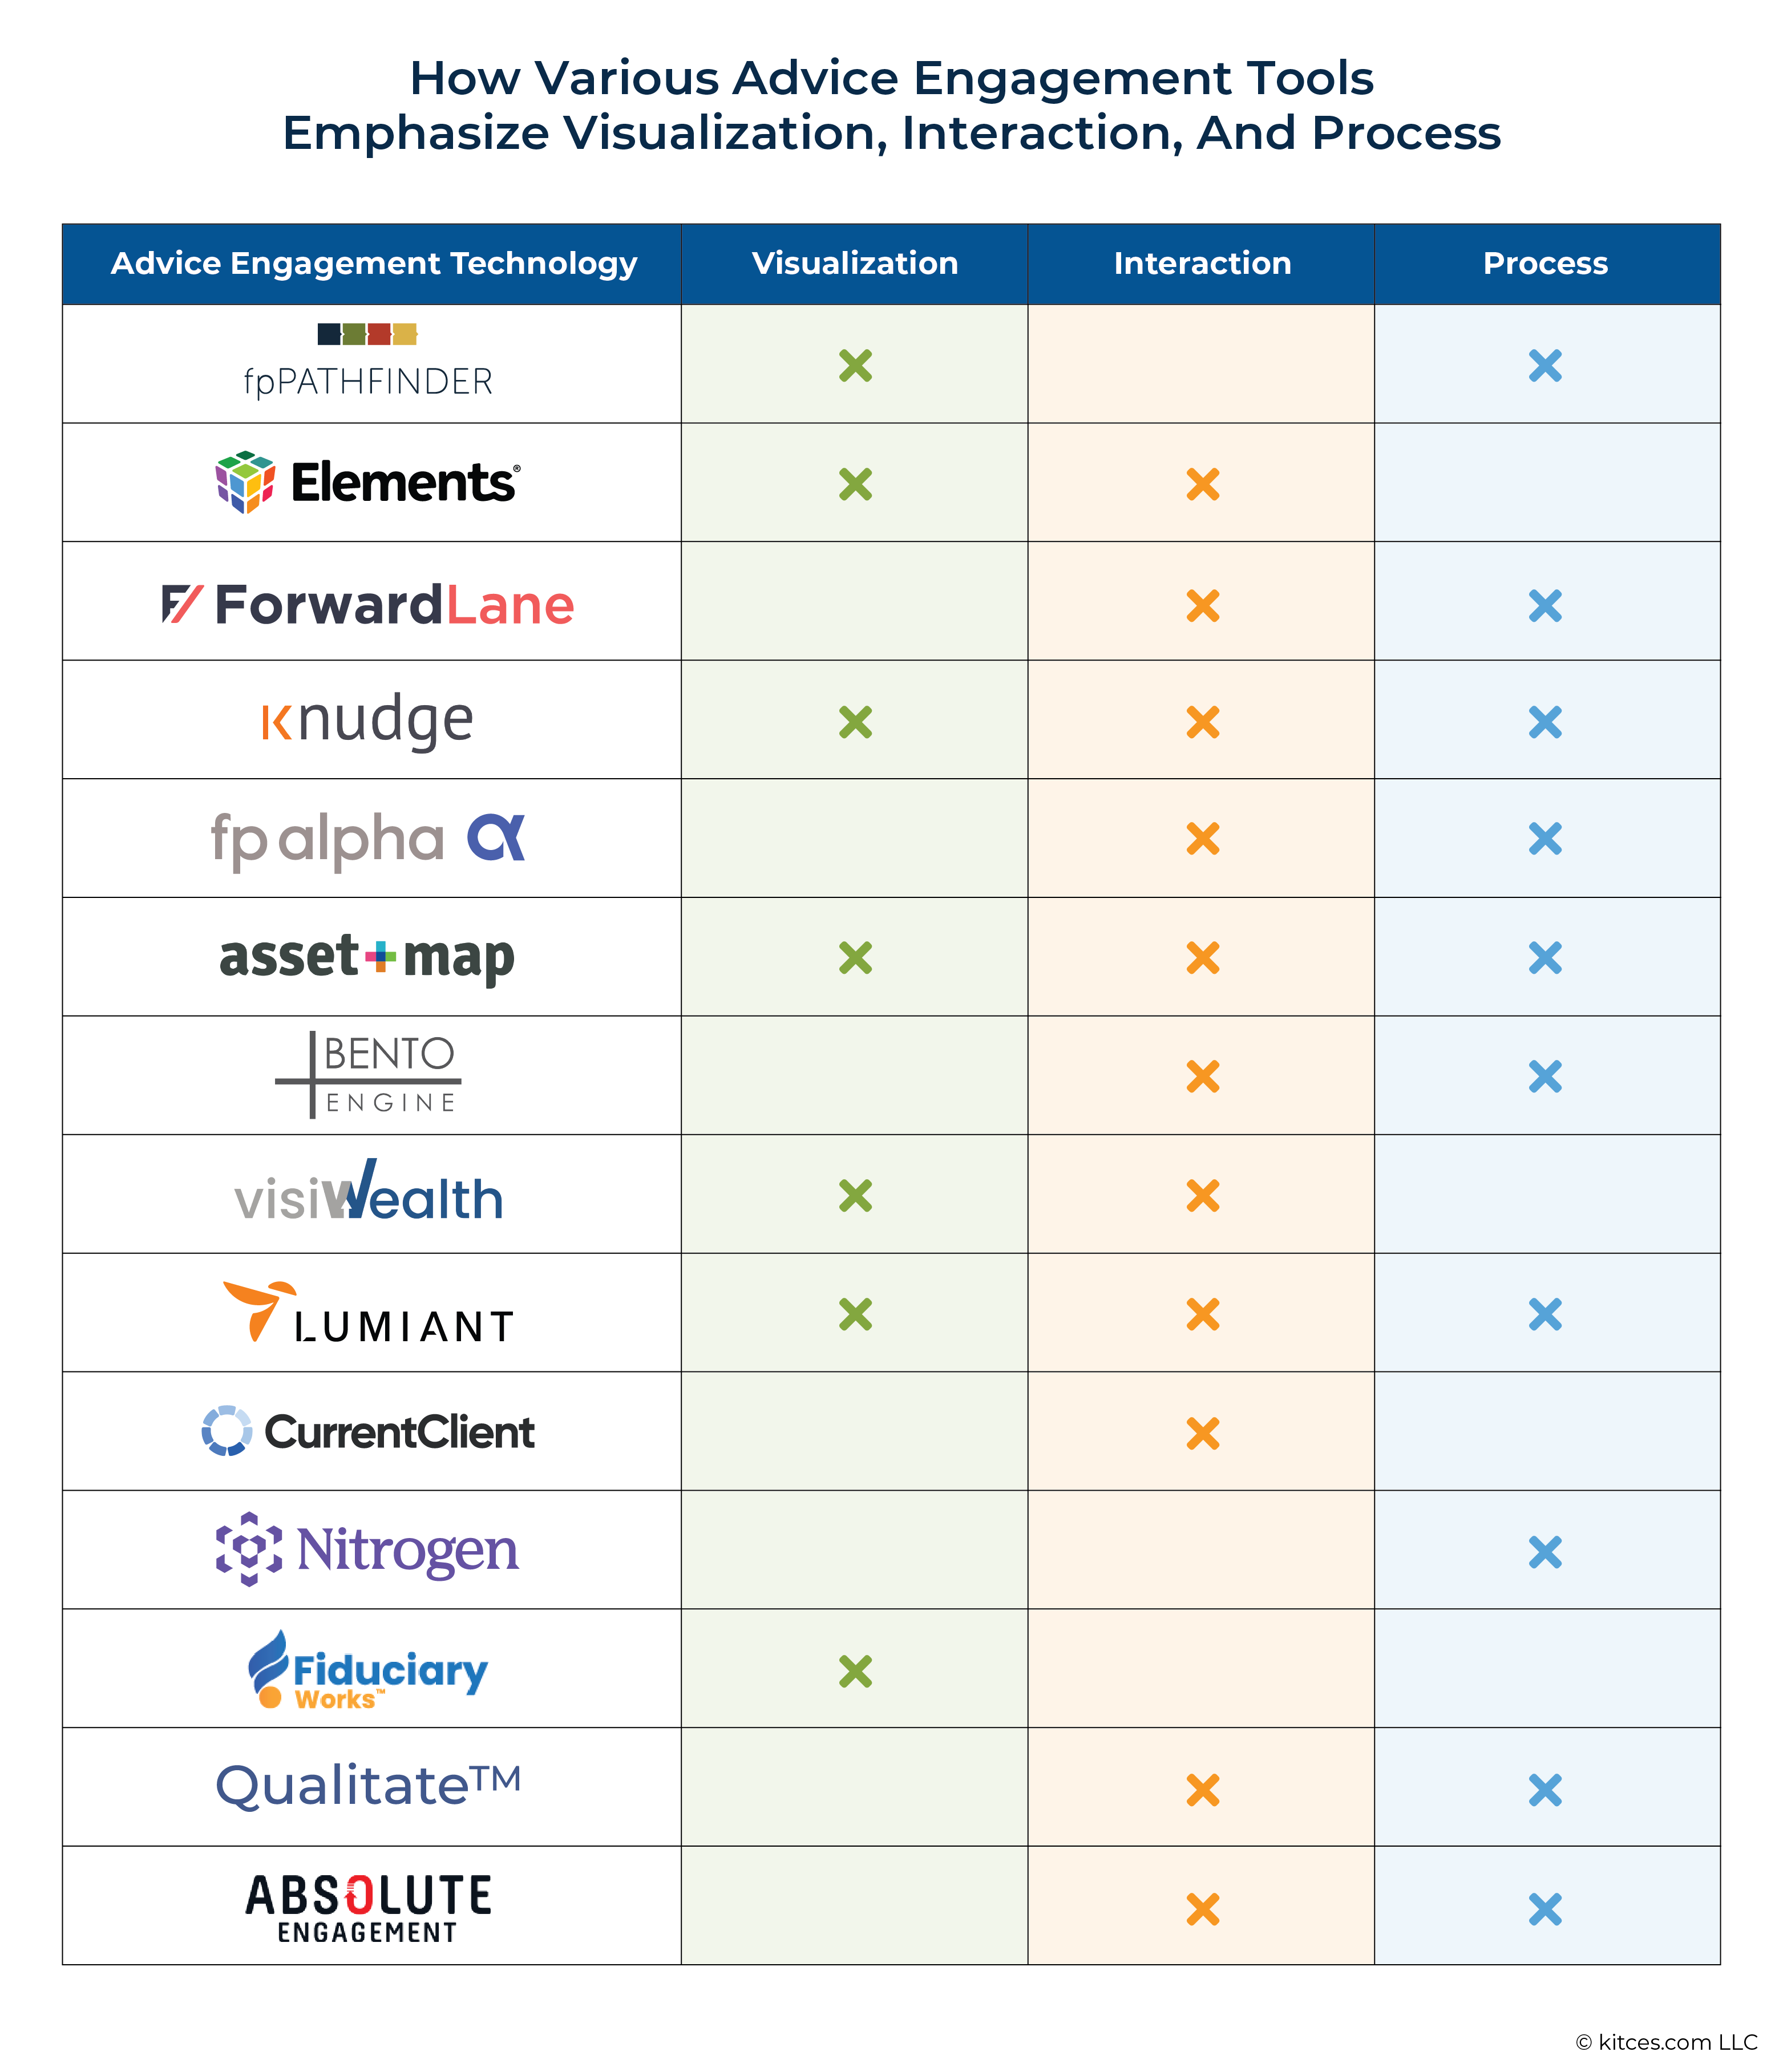Click the Interaction column header
This screenshot has height=2072, width=1783.
pyautogui.click(x=1202, y=263)
